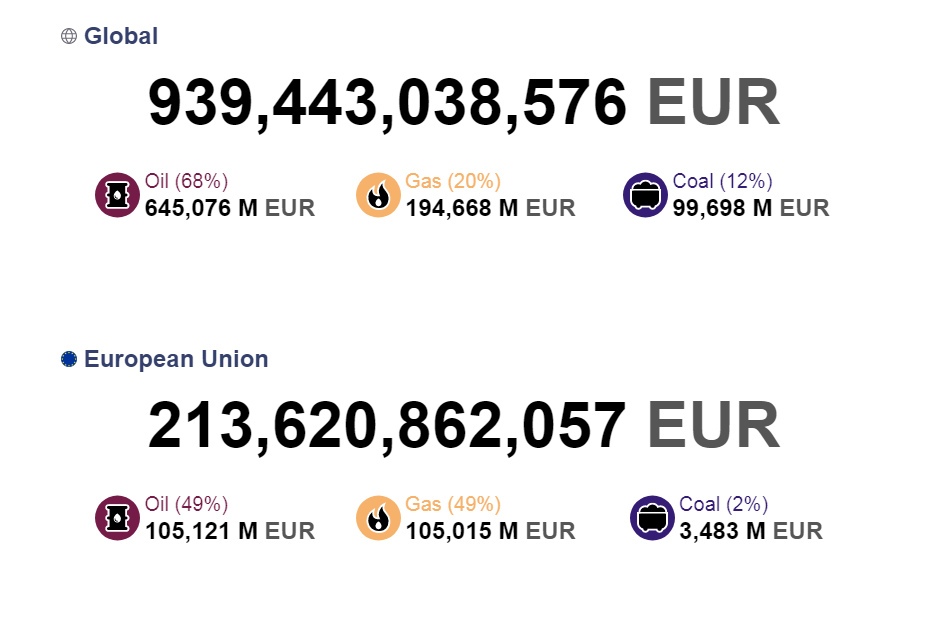933x617 pixels.
Task: Click the Global gas flame icon
Action: [378, 195]
